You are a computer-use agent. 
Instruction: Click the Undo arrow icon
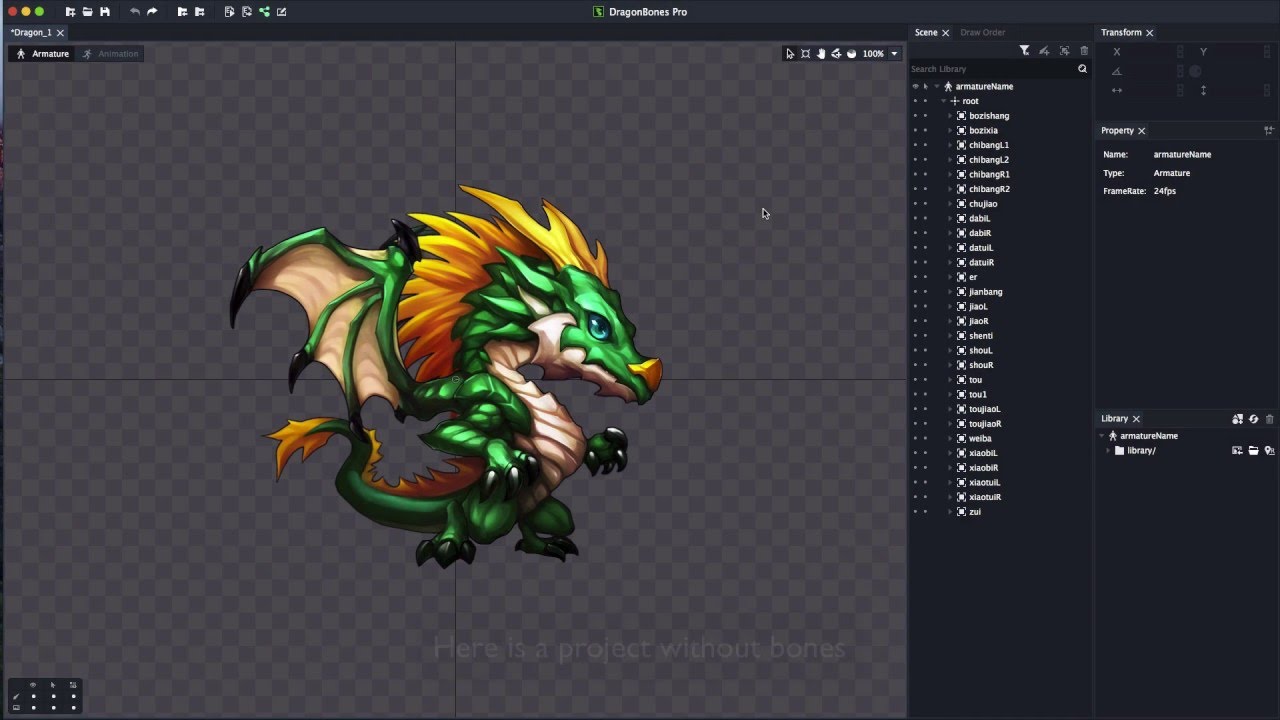click(x=135, y=12)
